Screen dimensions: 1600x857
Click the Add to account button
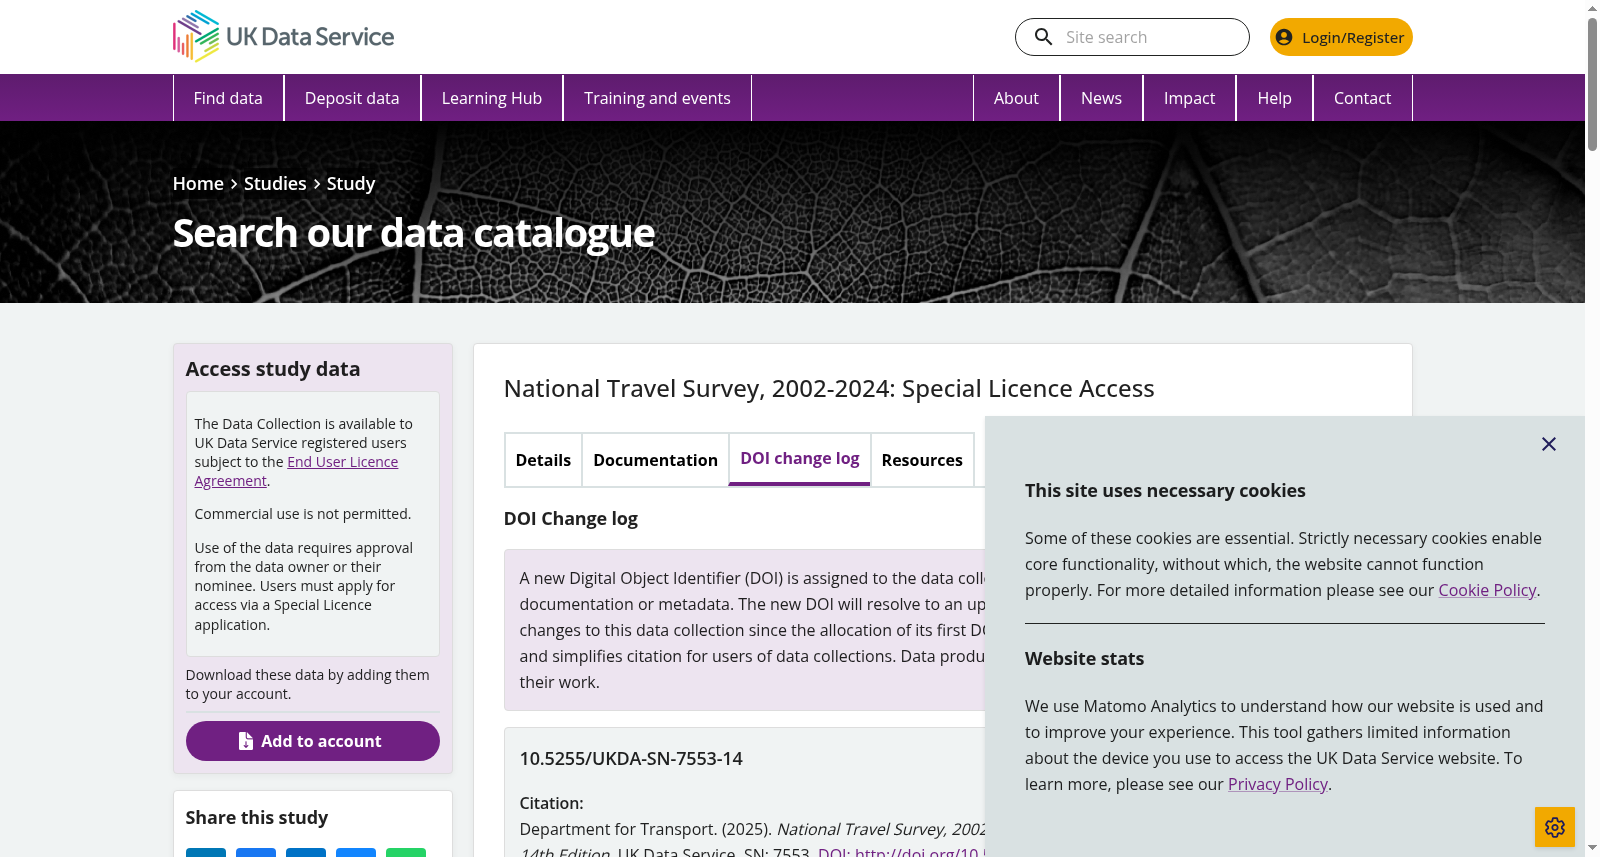[313, 741]
